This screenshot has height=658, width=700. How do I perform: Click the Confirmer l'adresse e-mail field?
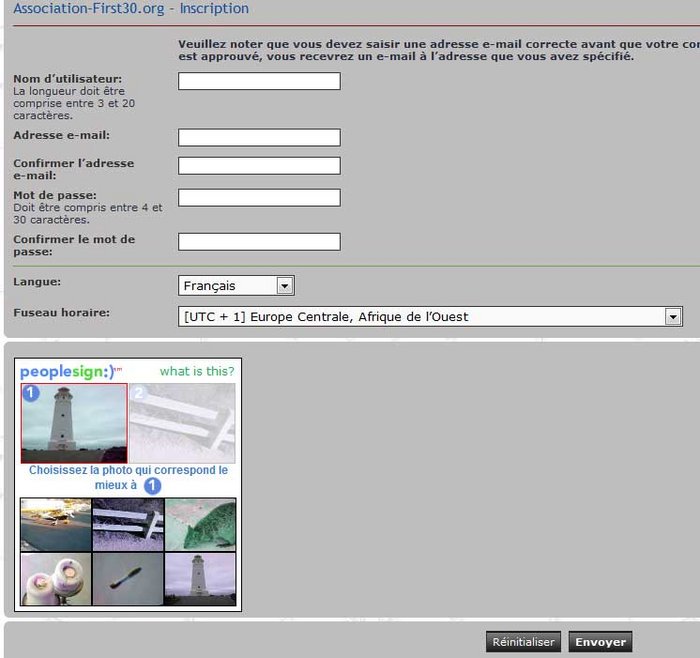(x=259, y=166)
